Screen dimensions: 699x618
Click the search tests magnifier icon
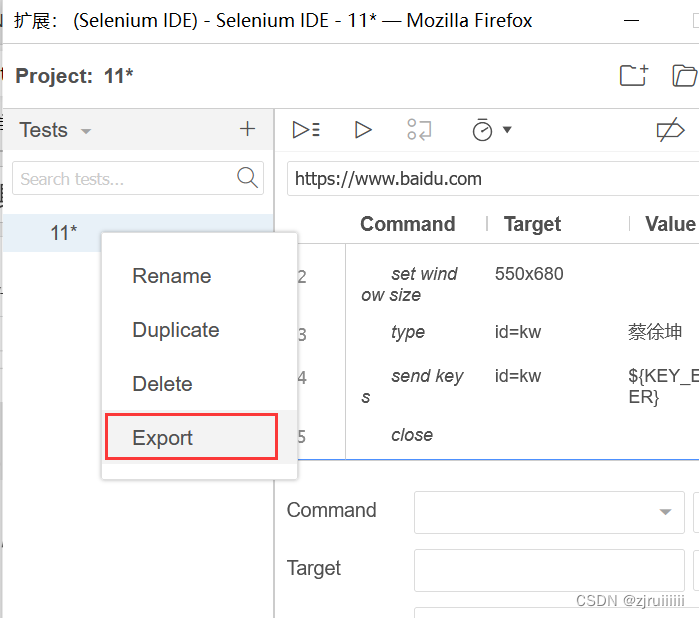247,178
